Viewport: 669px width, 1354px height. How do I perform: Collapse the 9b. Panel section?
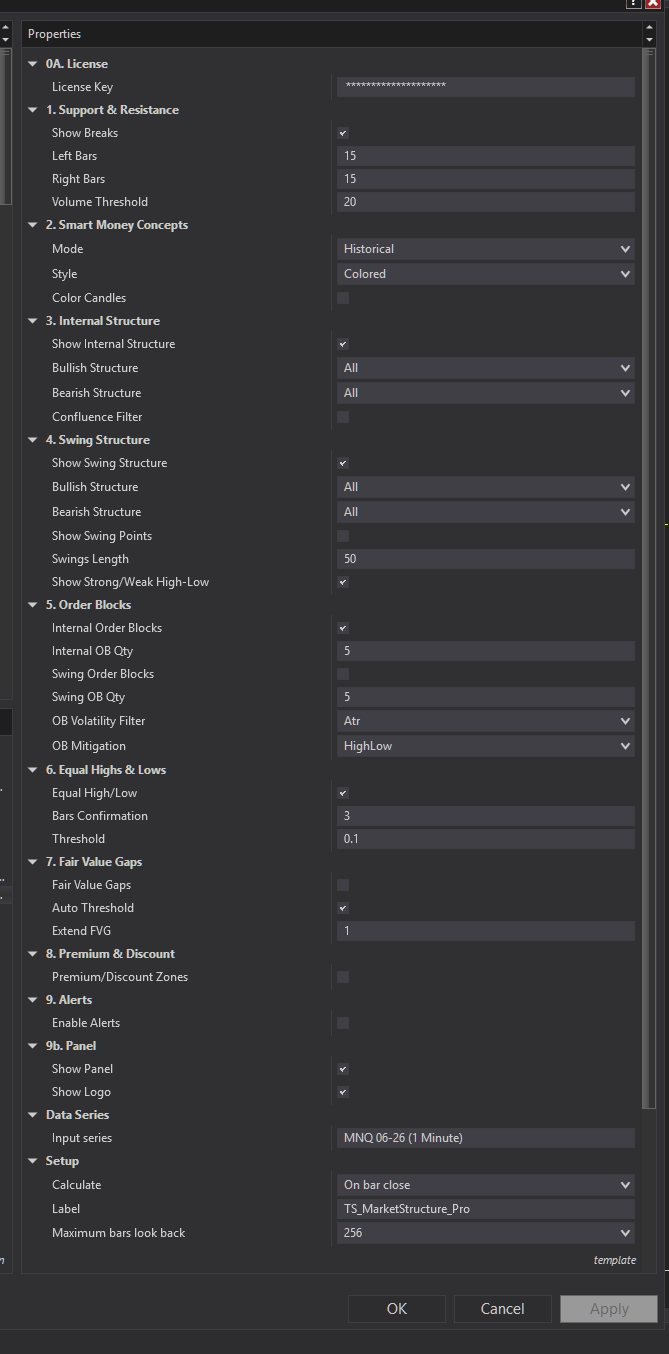coord(33,1046)
